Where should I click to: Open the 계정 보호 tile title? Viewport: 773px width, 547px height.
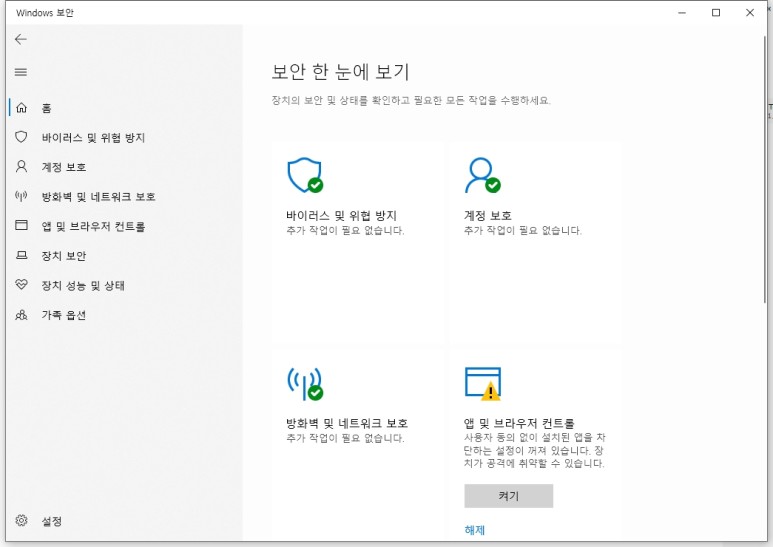[488, 215]
